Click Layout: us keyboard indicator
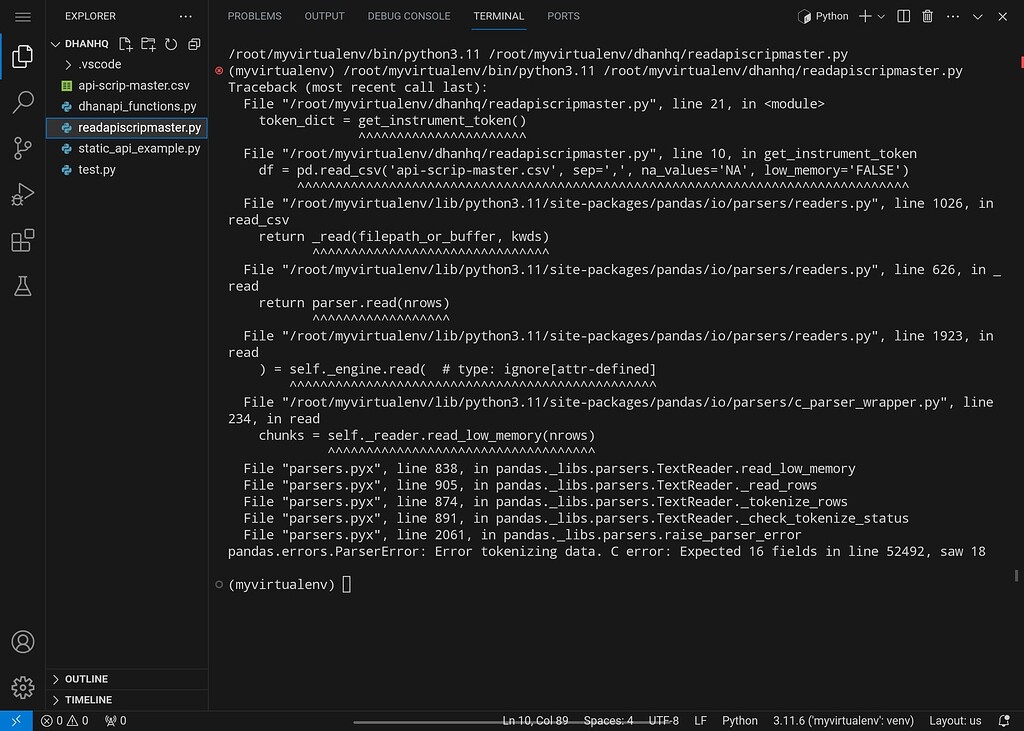 [955, 721]
